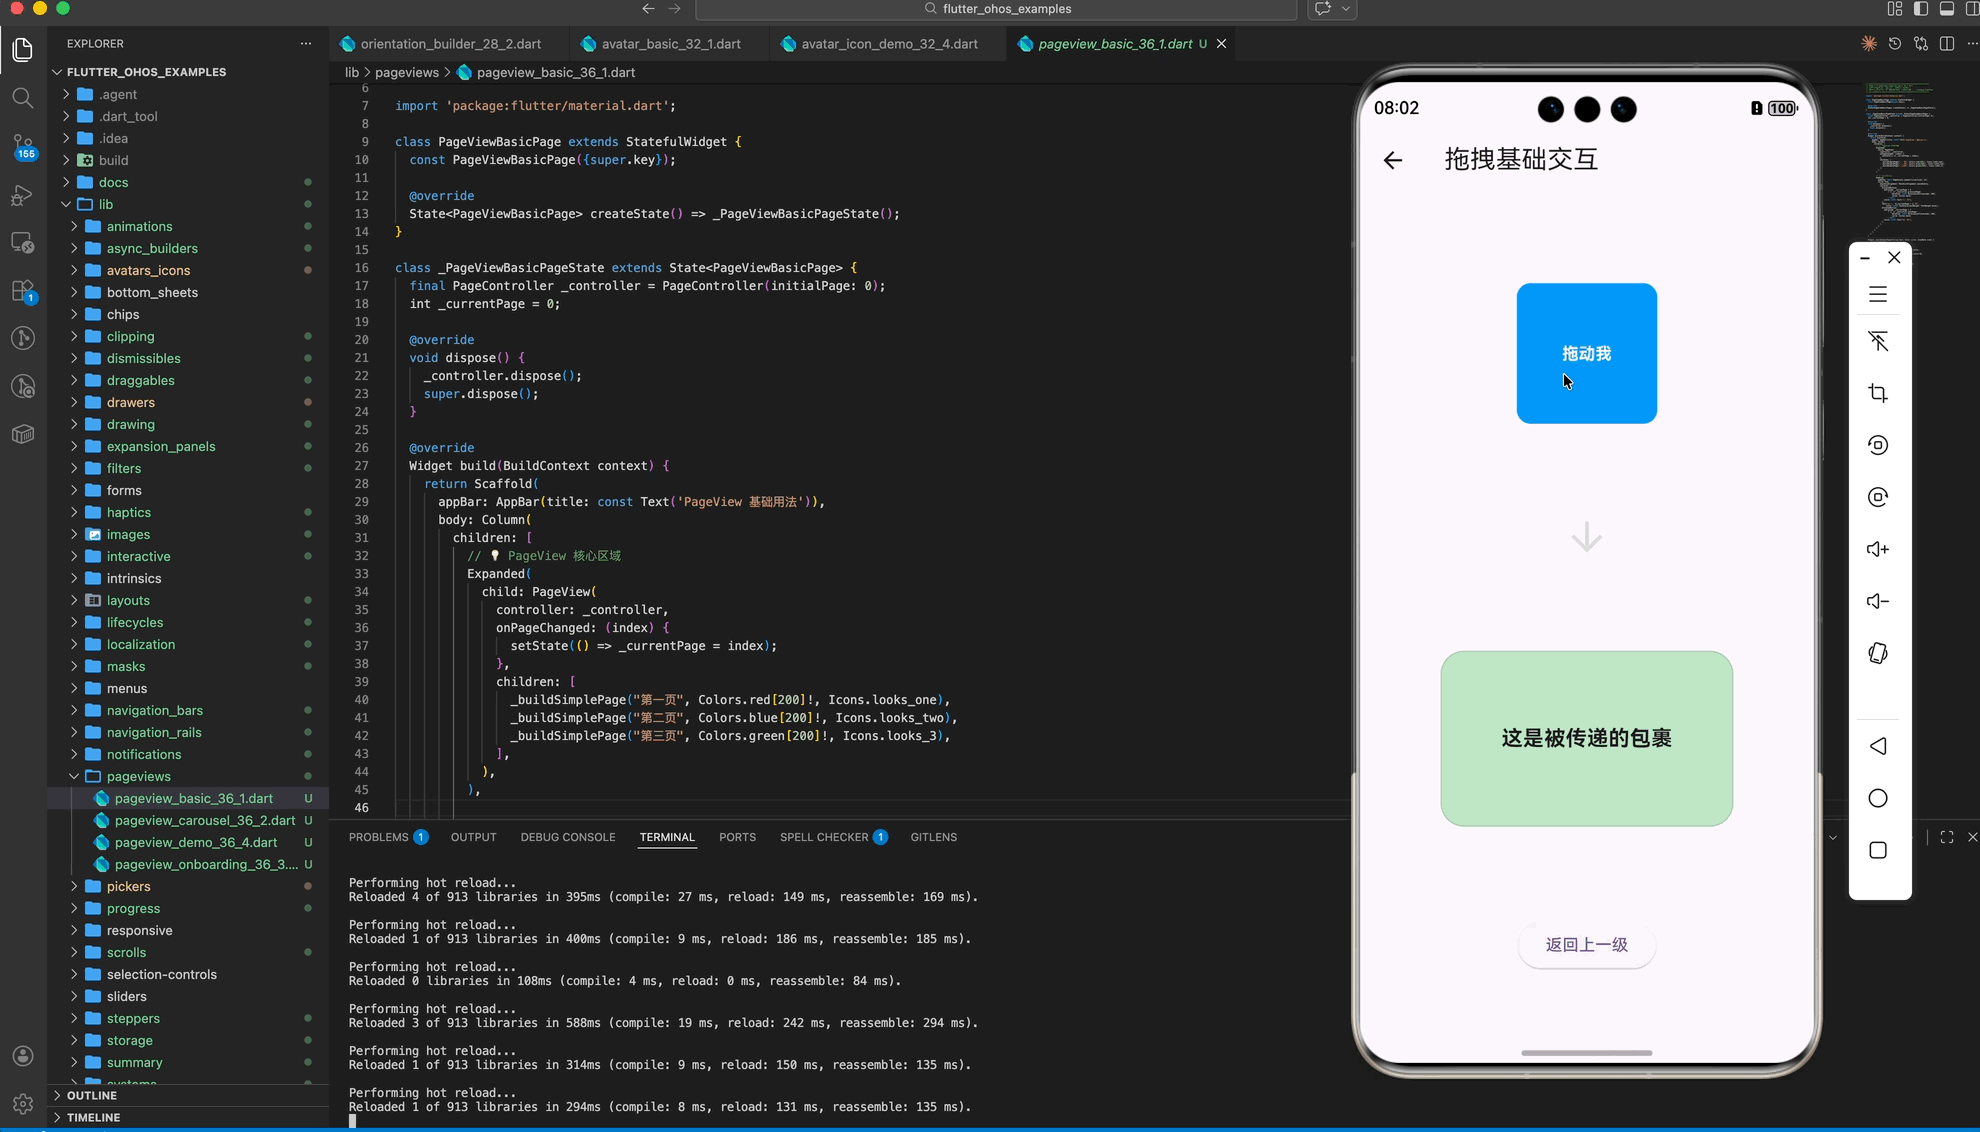Collapse the pageviews folder
This screenshot has height=1132, width=1980.
(74, 776)
